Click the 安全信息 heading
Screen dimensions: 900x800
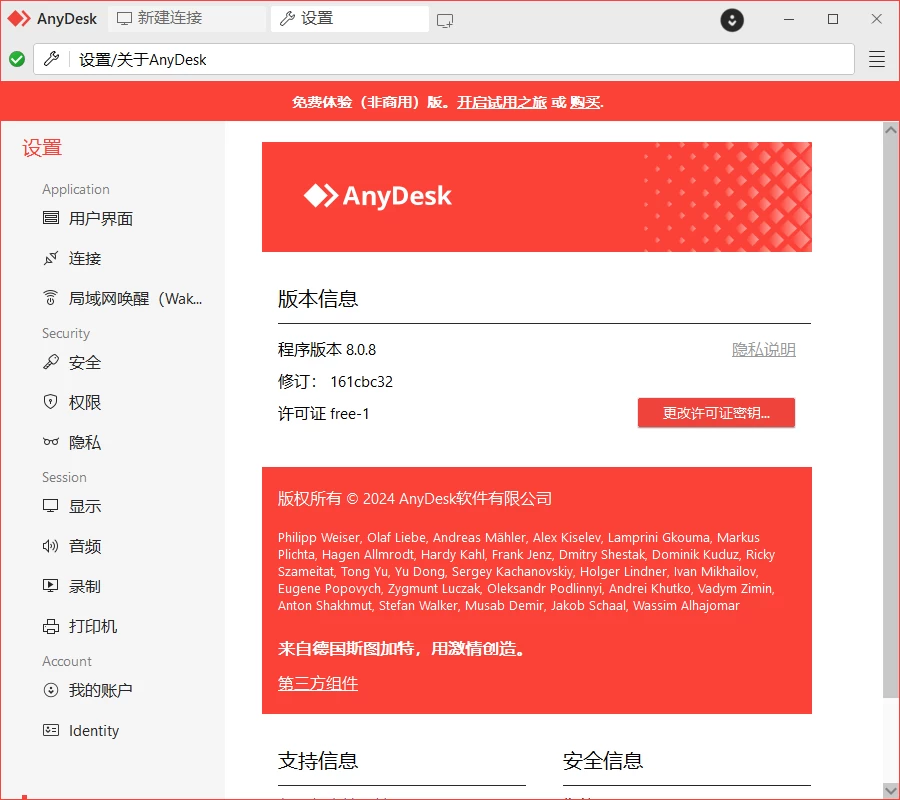(603, 761)
